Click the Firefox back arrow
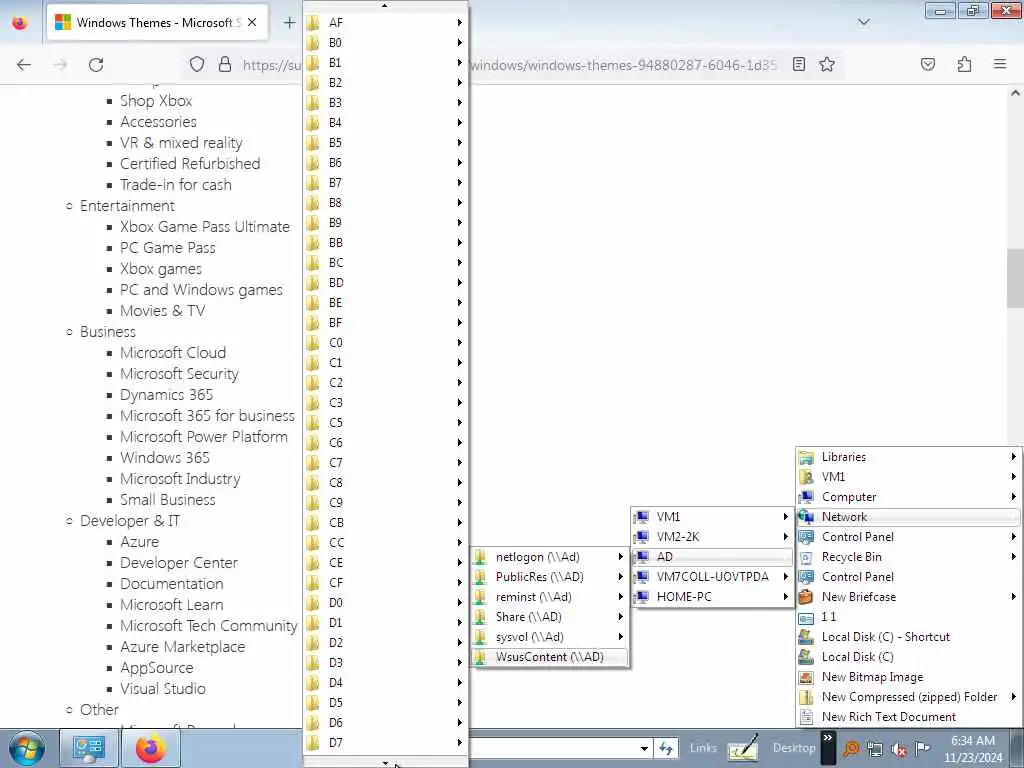Viewport: 1024px width, 768px height. (24, 65)
